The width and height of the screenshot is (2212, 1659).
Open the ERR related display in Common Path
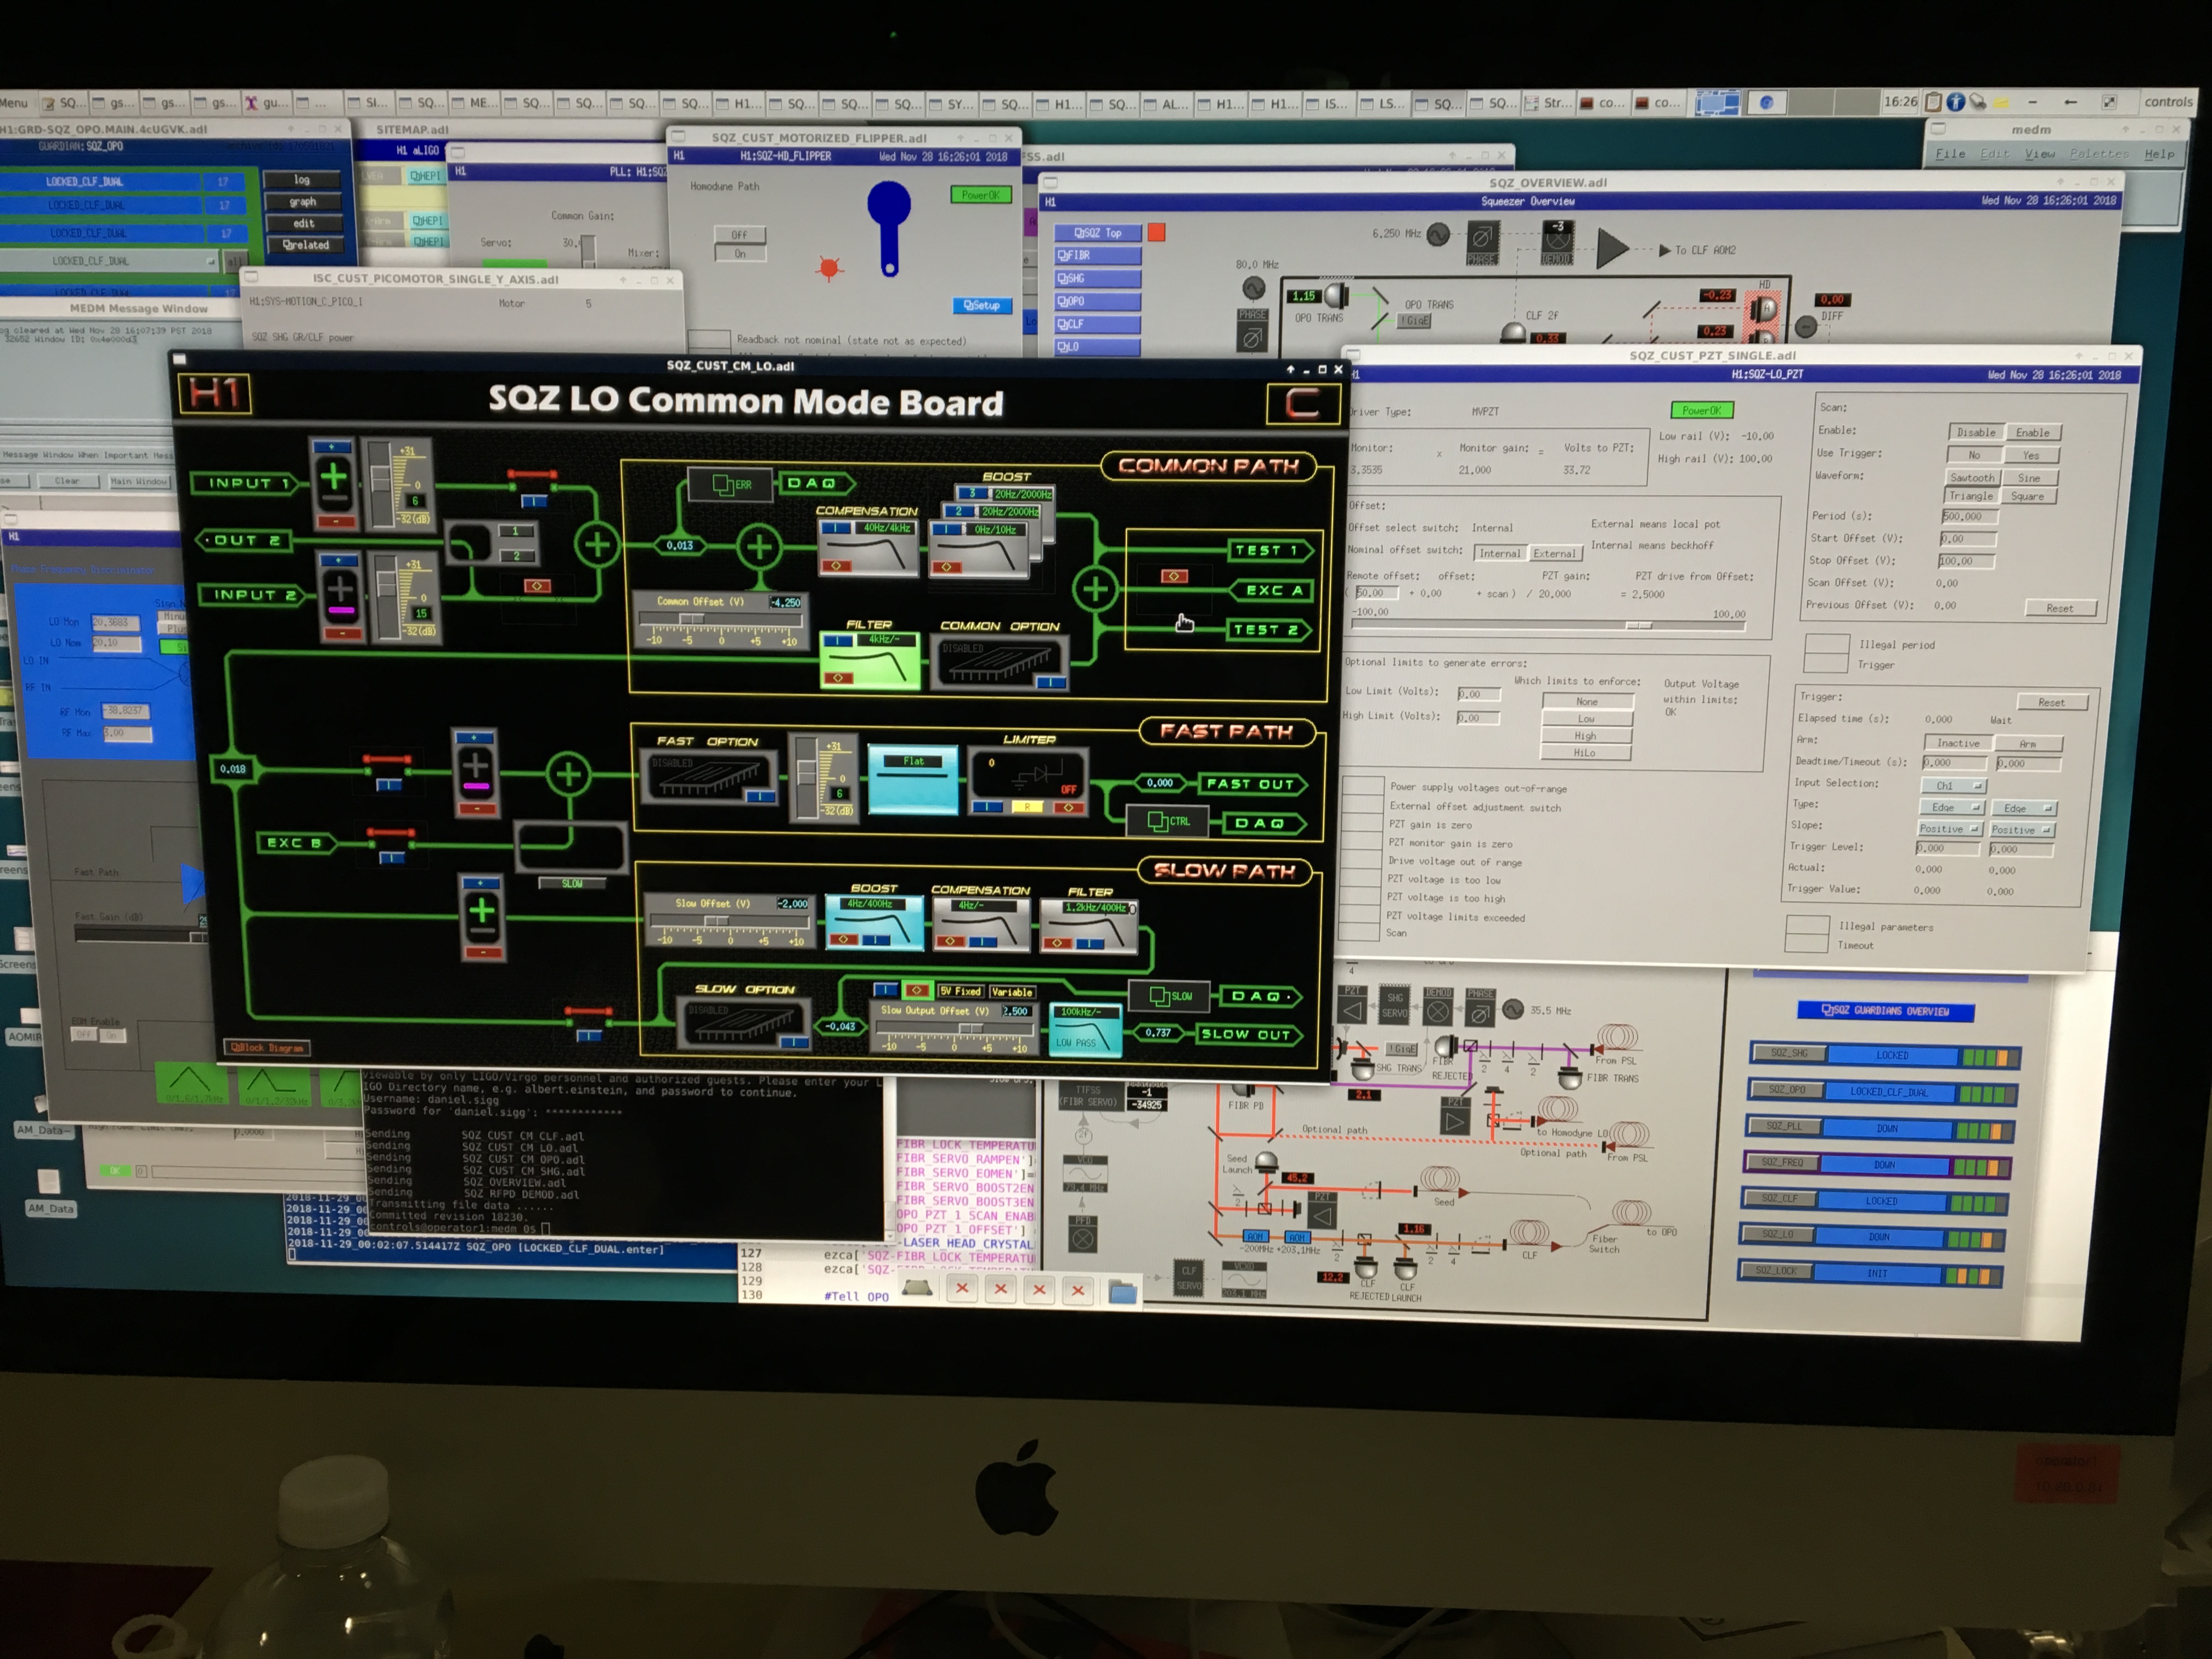coord(730,485)
